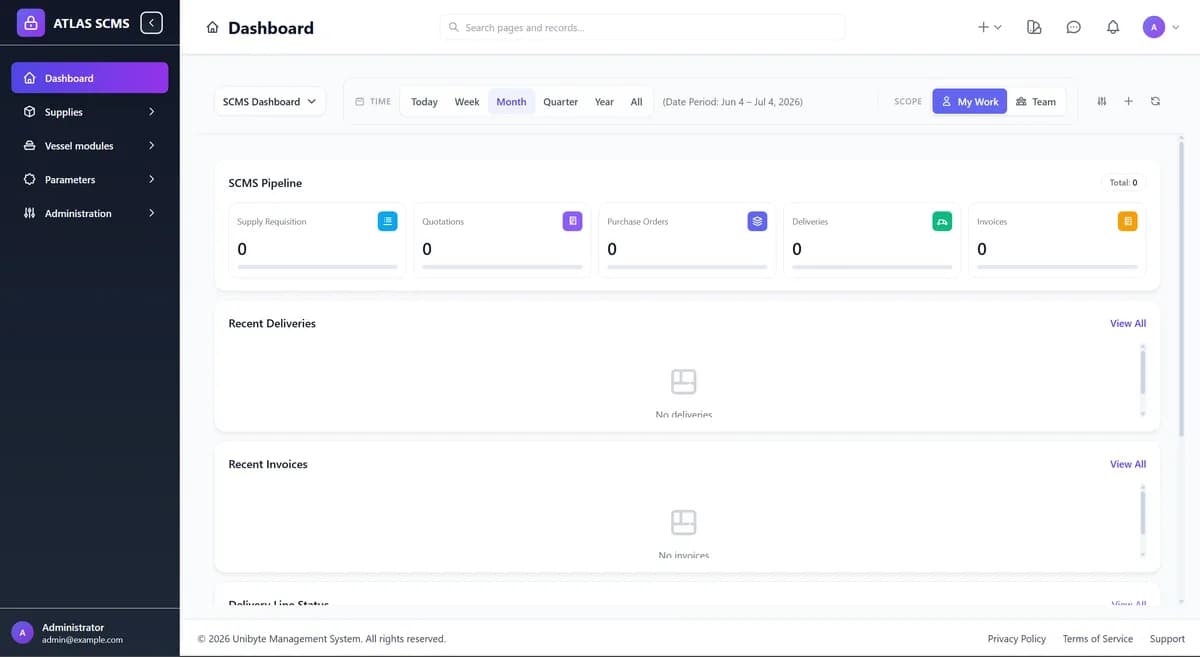Screen dimensions: 1200x657
Task: Click the refresh dashboard icon
Action: click(x=1155, y=101)
